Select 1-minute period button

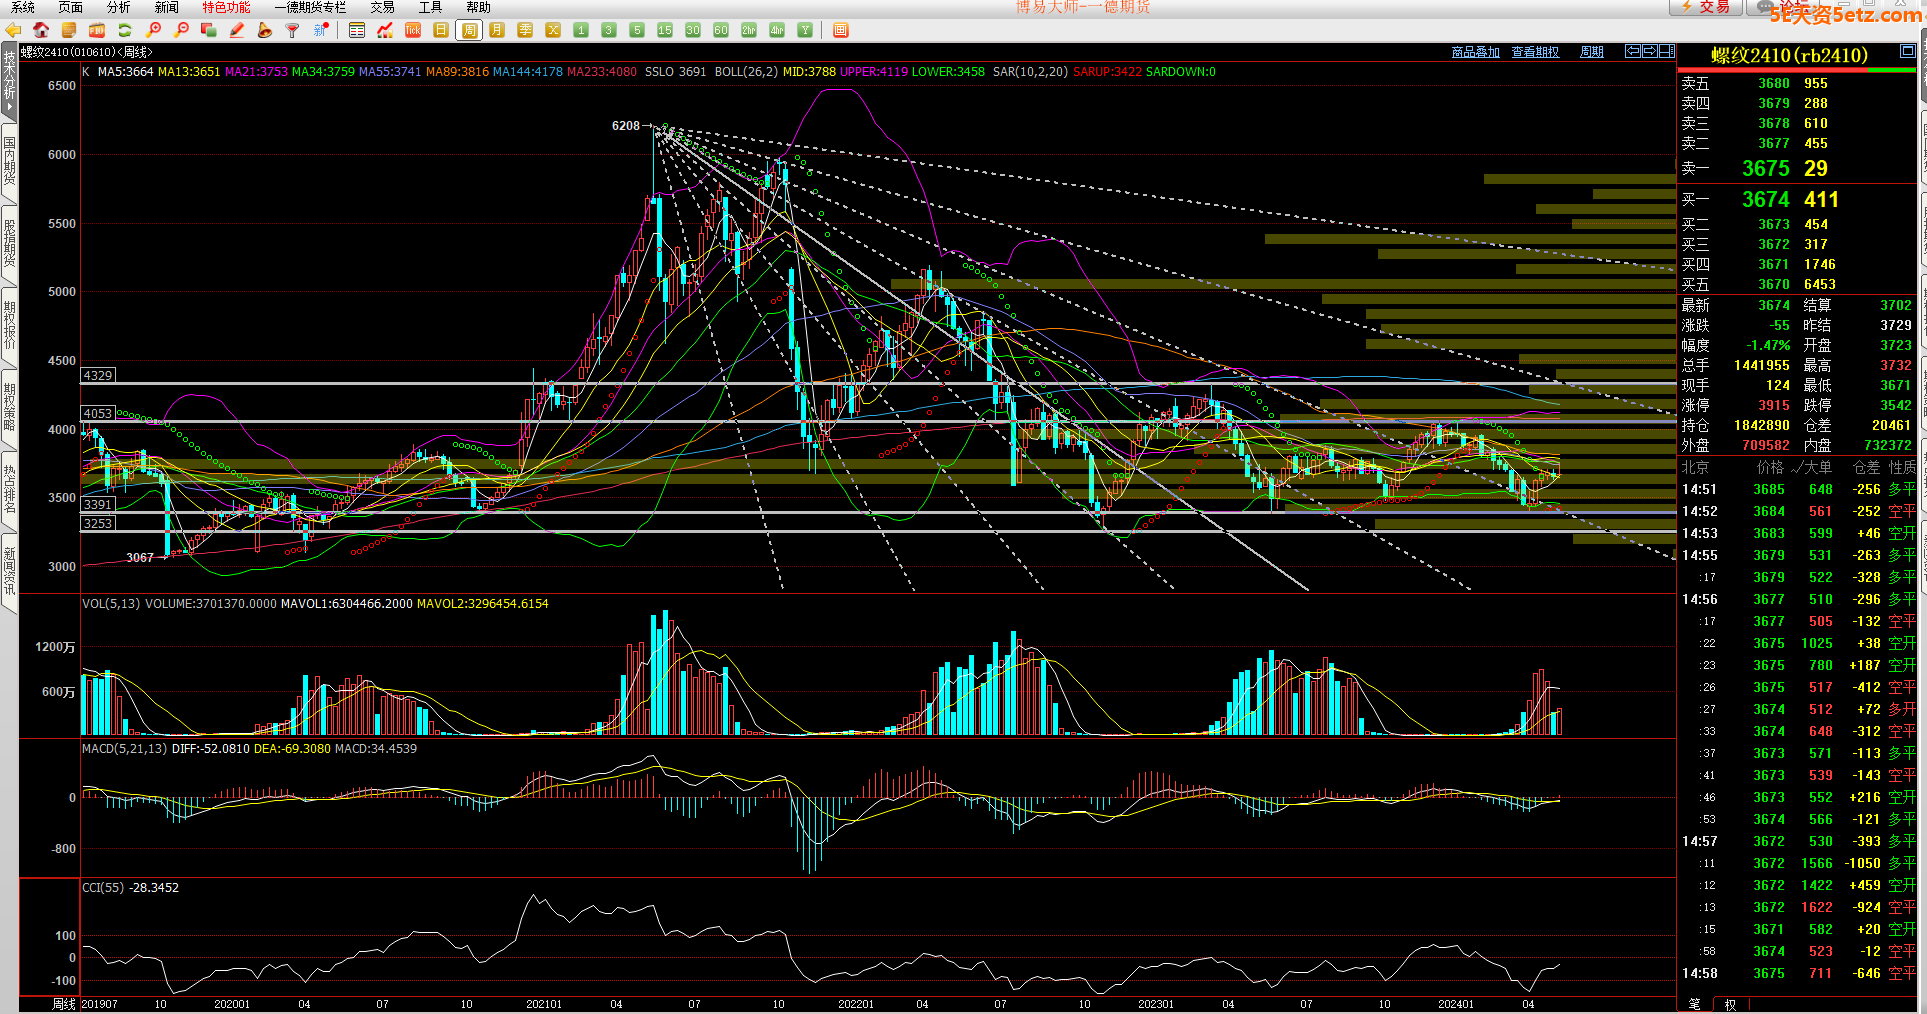tap(581, 30)
